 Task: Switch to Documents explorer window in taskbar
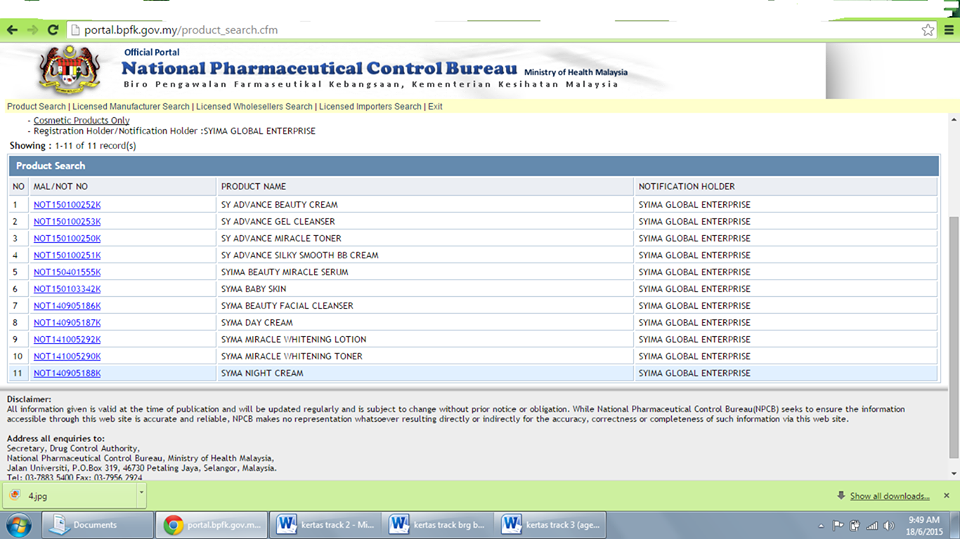click(x=97, y=525)
